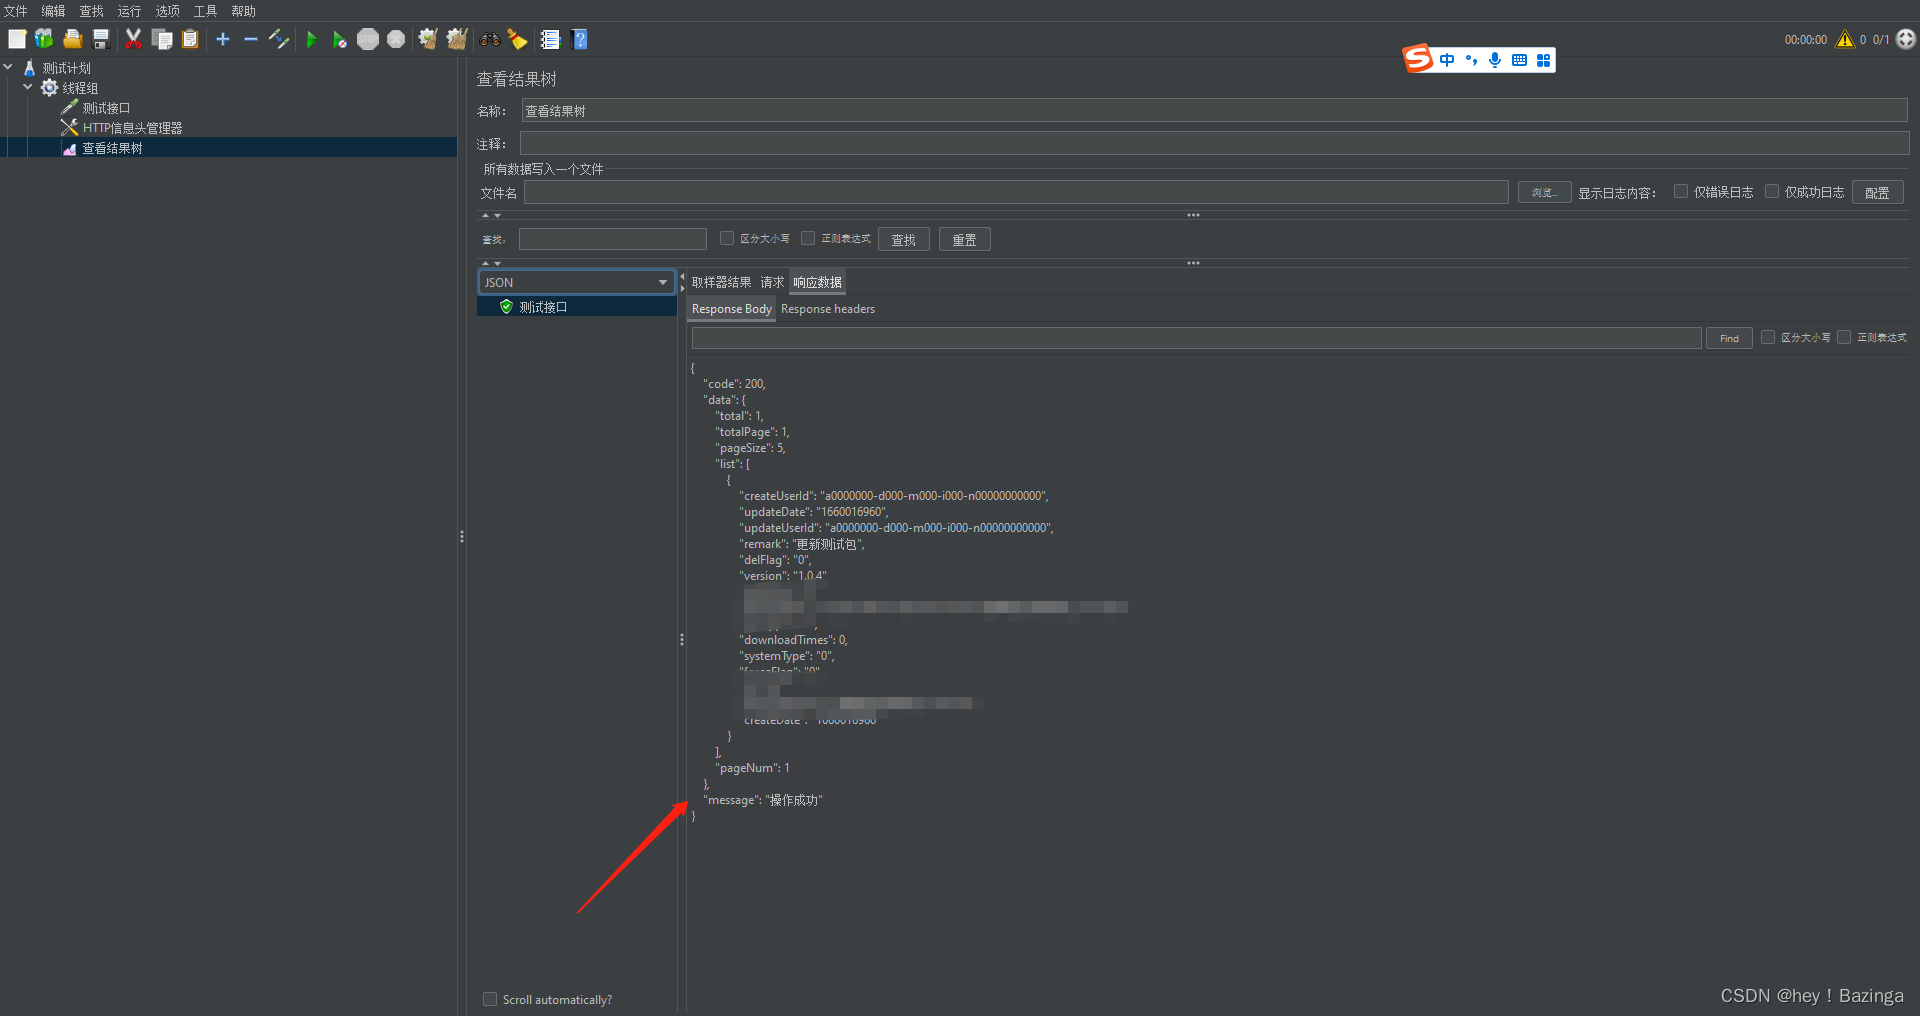Open the 查找 menu
Image resolution: width=1920 pixels, height=1016 pixels.
pos(92,11)
